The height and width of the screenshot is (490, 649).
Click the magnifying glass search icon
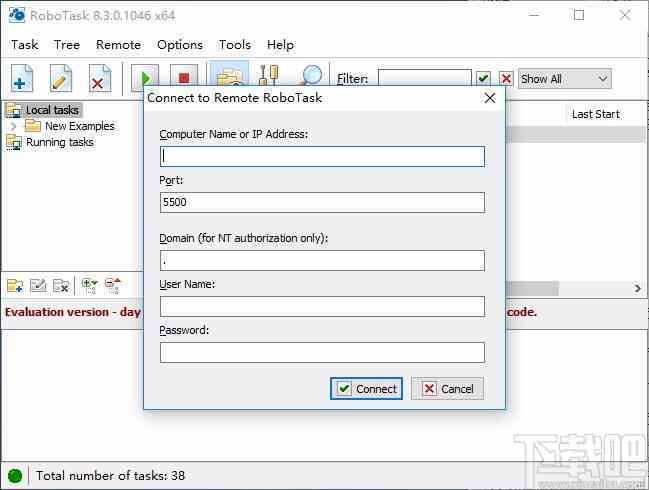point(310,75)
